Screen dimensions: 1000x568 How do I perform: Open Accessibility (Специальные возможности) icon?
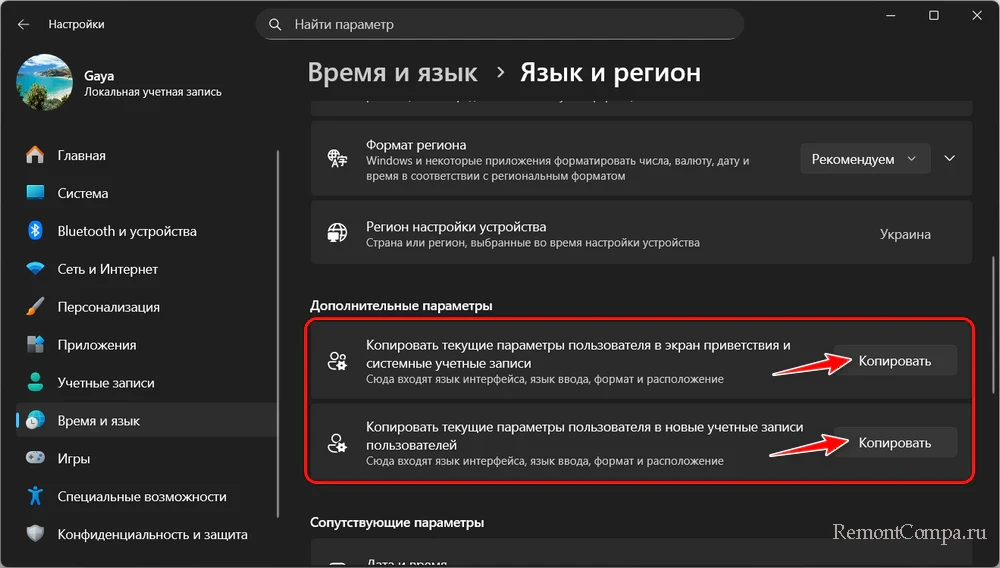point(35,496)
